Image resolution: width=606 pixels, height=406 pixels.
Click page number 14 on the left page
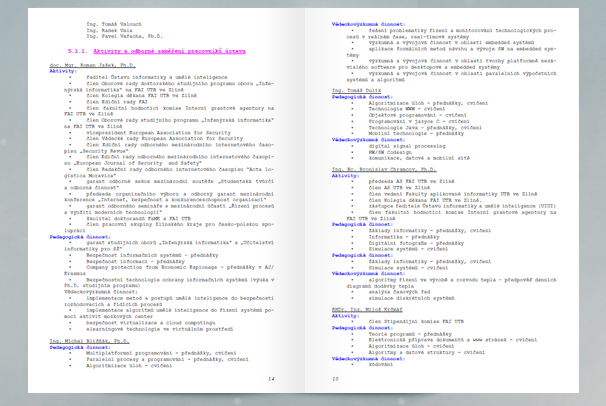[x=271, y=379]
